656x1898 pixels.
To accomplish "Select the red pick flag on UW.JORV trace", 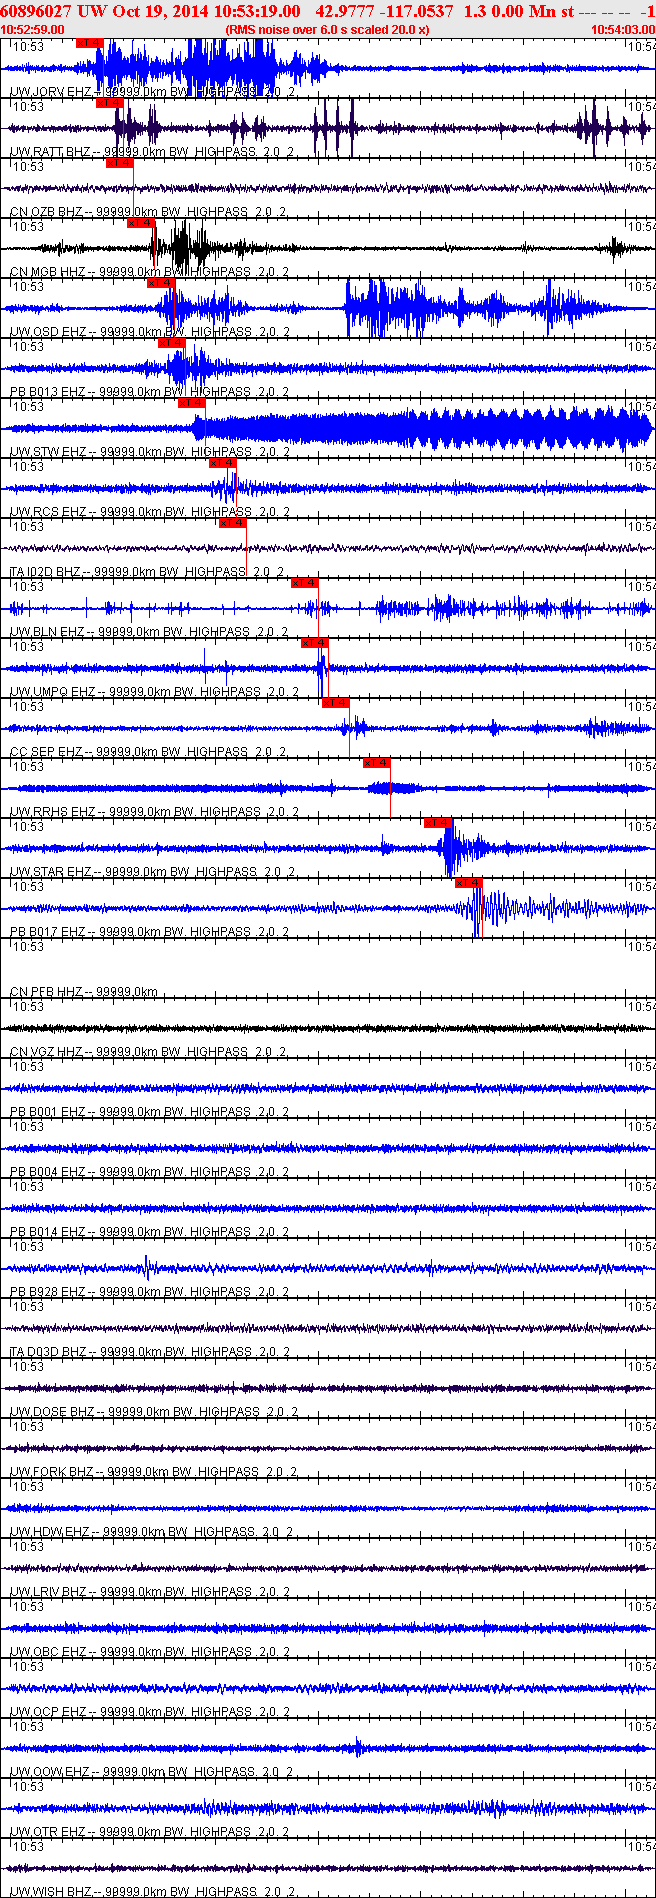I will point(89,43).
